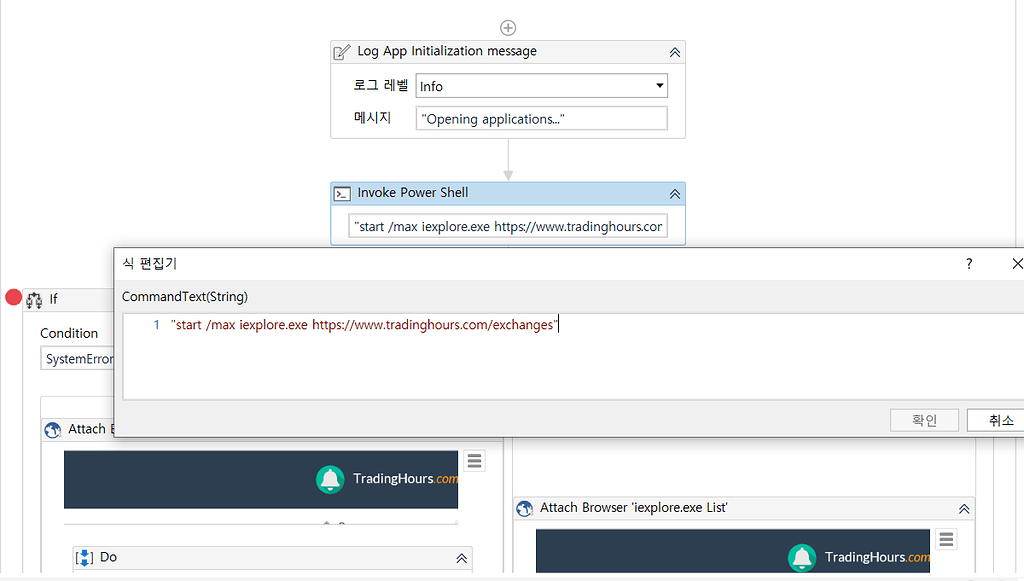
Task: Open hamburger menu on left TradingHours screenshot
Action: (474, 460)
